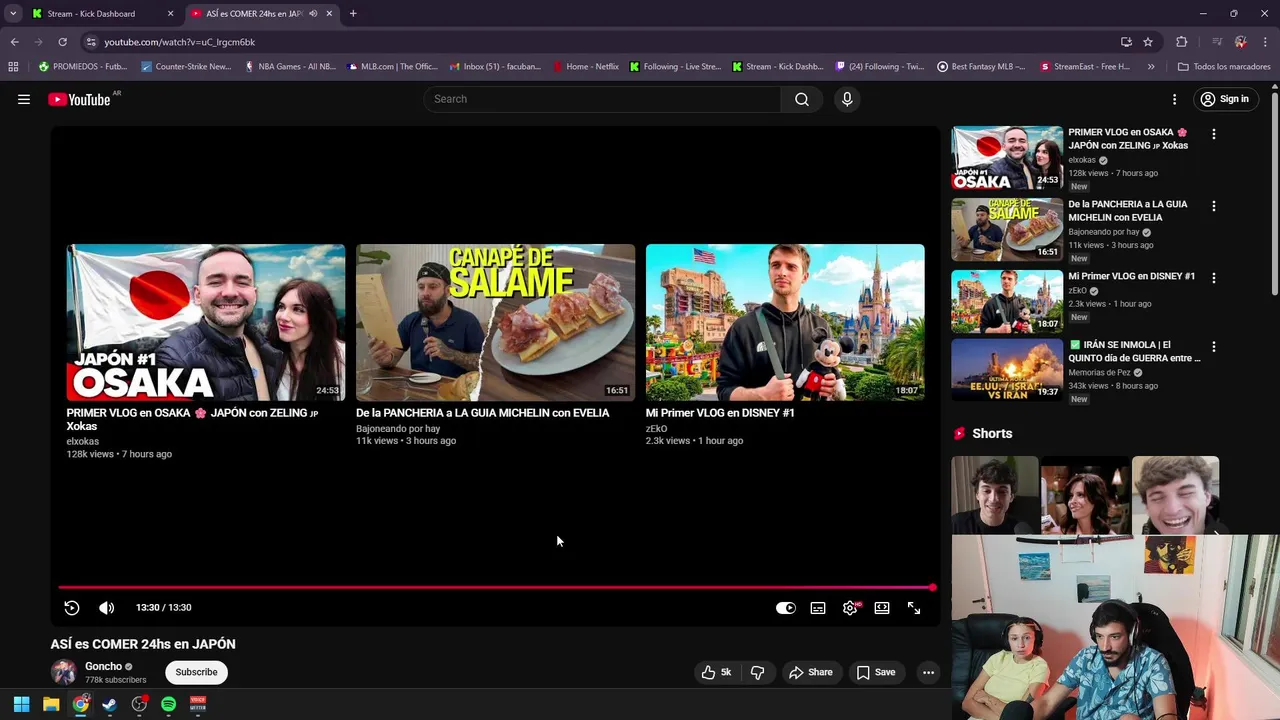Click the Shorts section heading
Viewport: 1280px width, 720px height.
(x=992, y=433)
